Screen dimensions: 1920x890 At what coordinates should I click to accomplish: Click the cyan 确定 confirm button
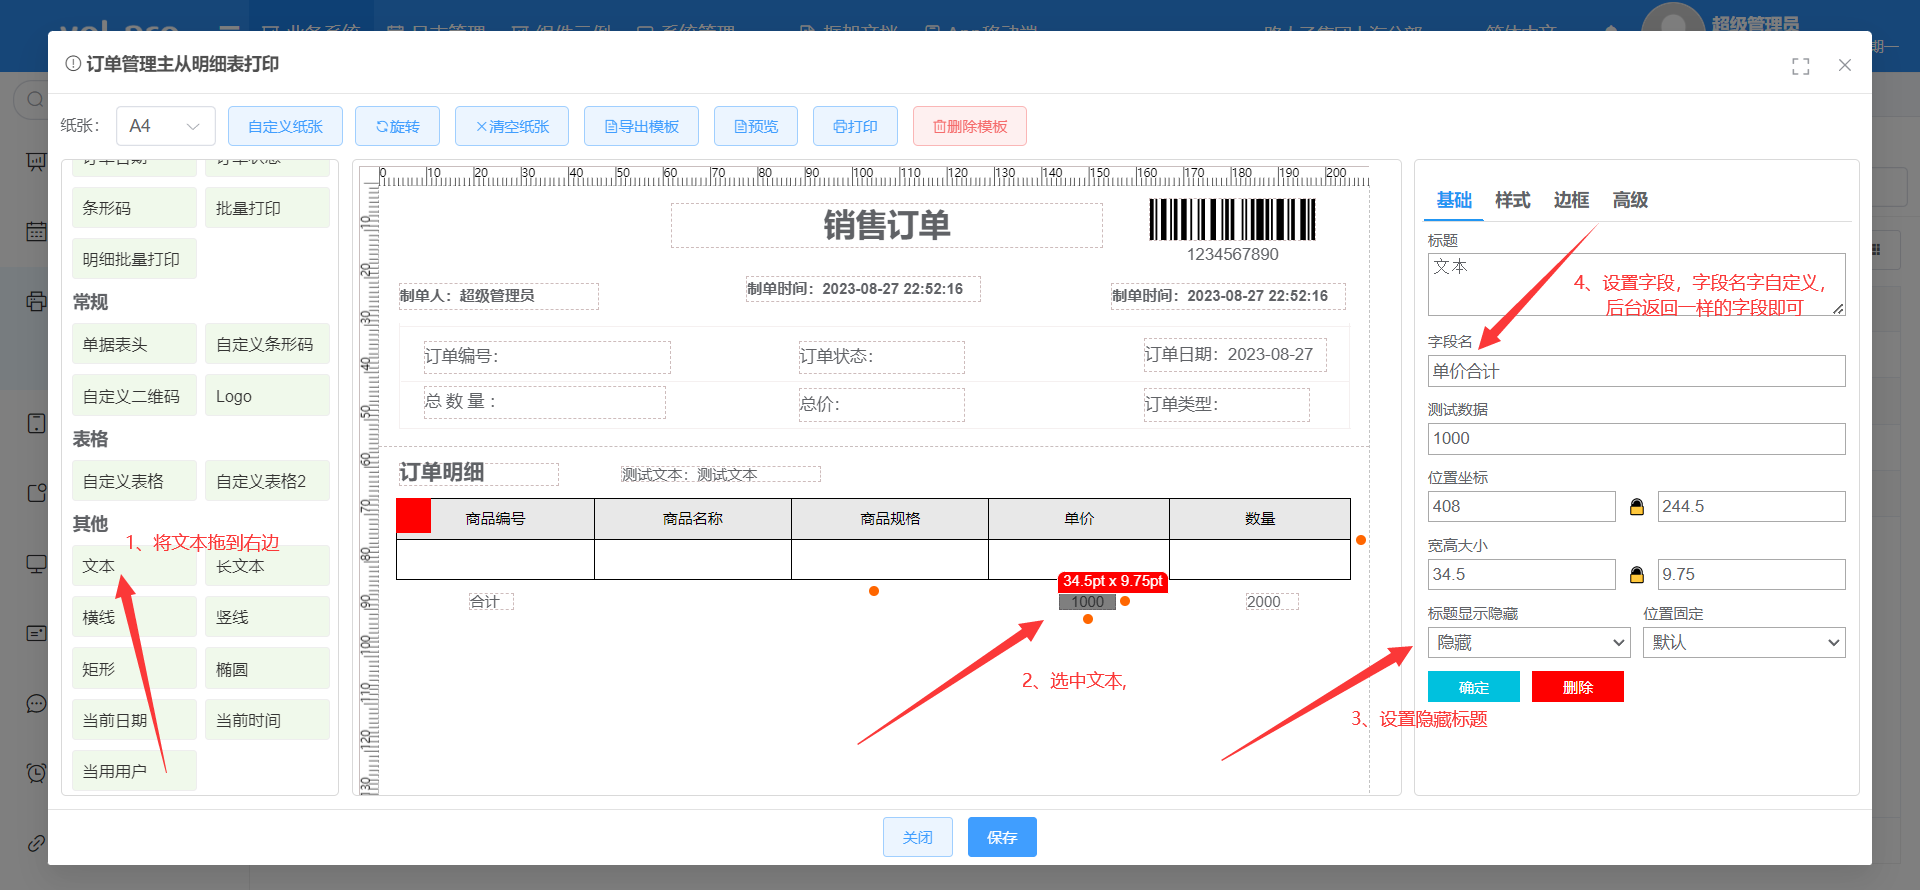pyautogui.click(x=1473, y=687)
